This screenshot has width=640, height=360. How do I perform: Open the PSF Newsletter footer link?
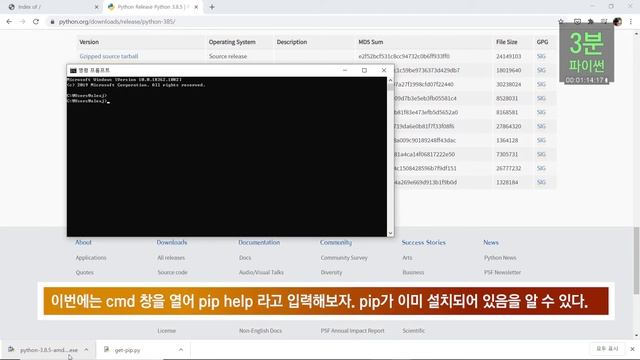pos(502,272)
